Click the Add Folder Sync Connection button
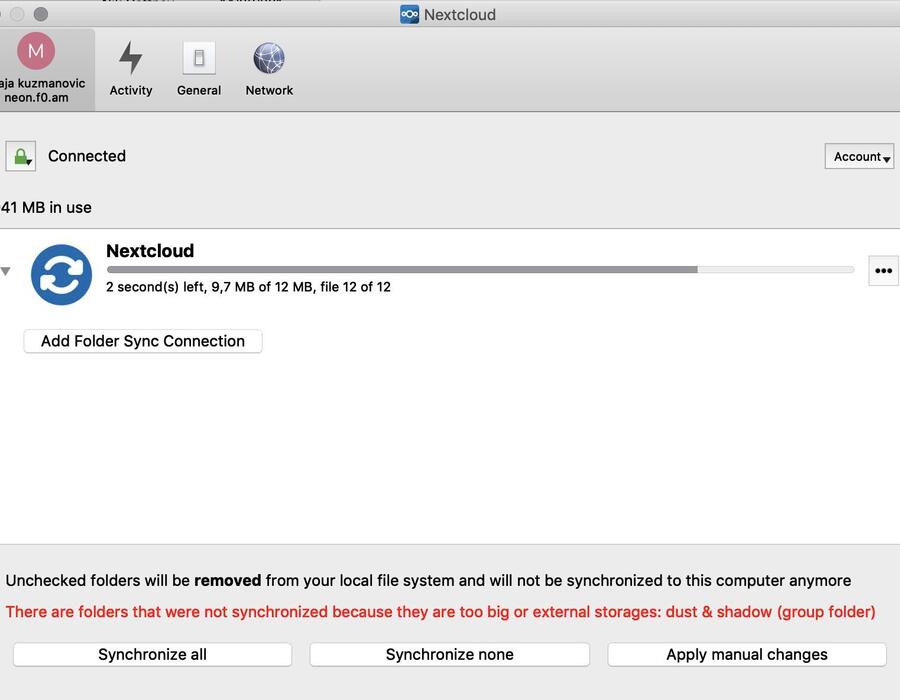Image resolution: width=900 pixels, height=700 pixels. (x=143, y=341)
